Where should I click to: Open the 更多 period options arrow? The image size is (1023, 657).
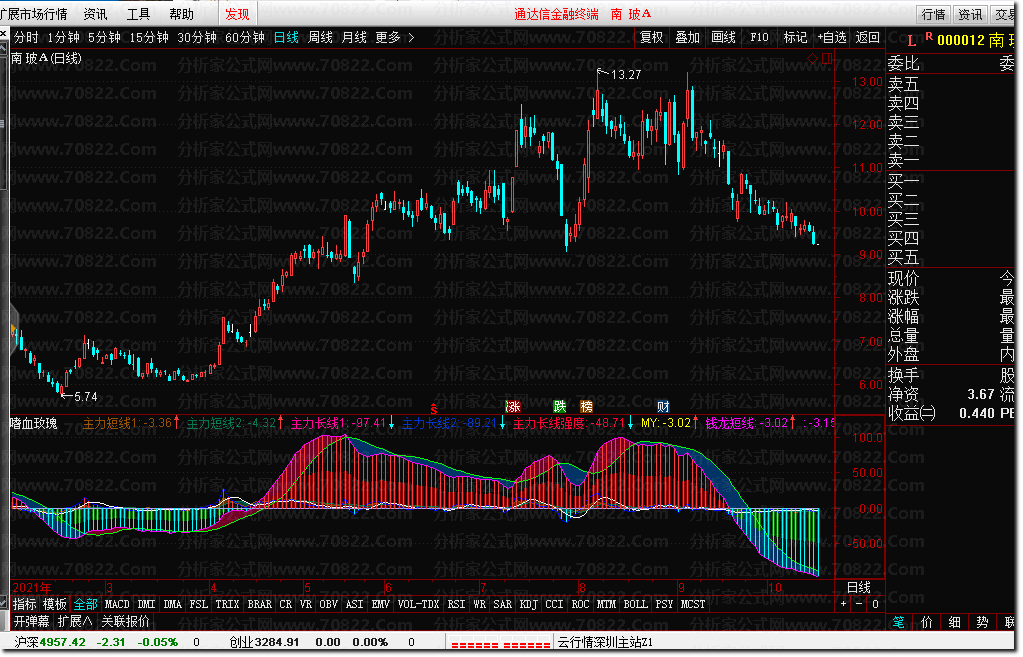[x=411, y=38]
